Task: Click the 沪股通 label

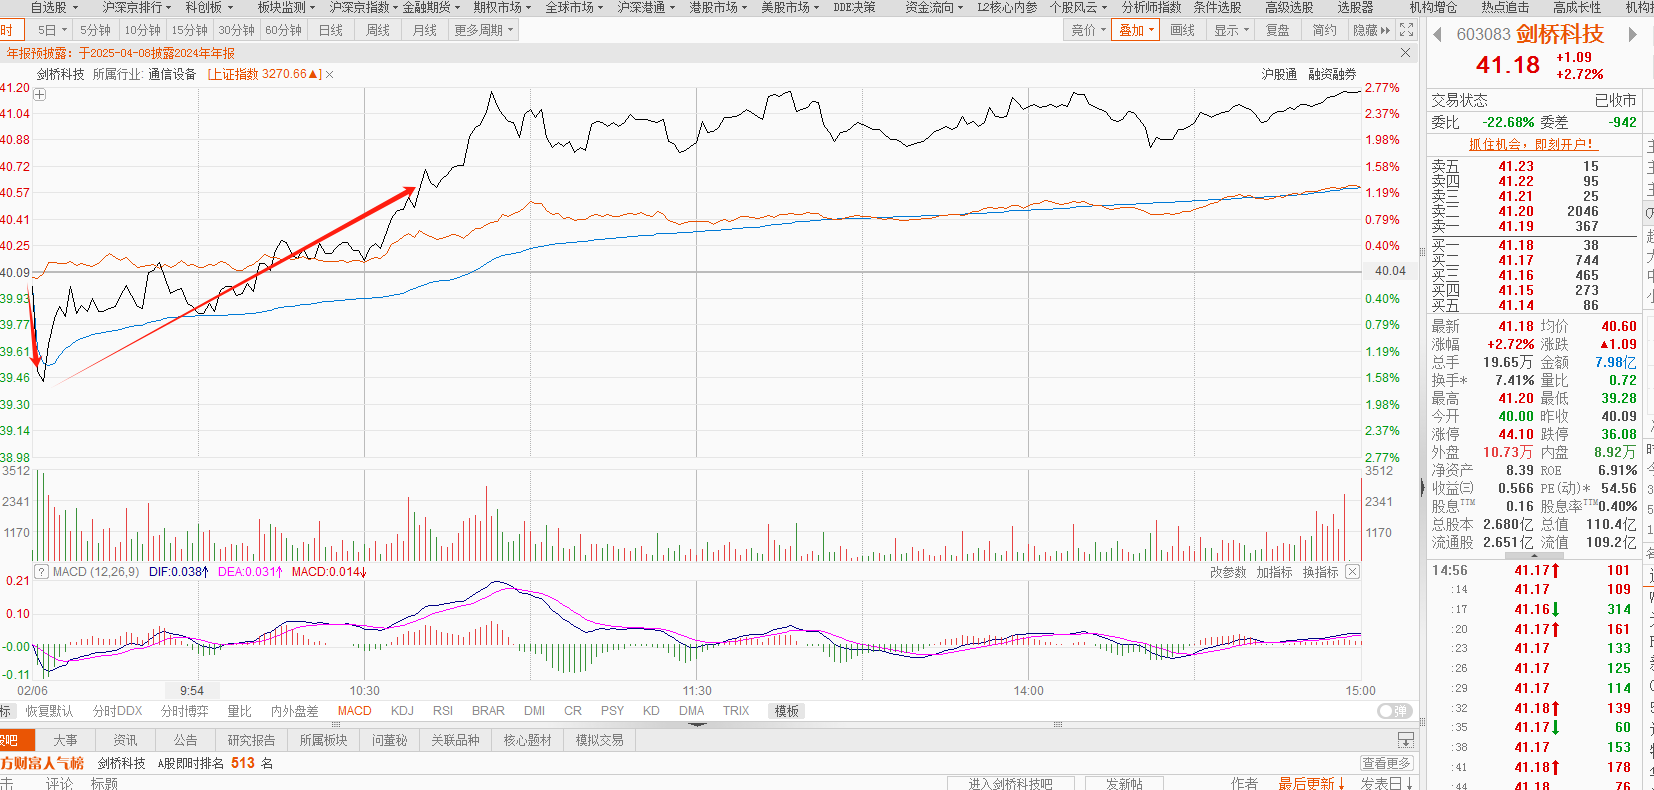Action: [x=1279, y=74]
